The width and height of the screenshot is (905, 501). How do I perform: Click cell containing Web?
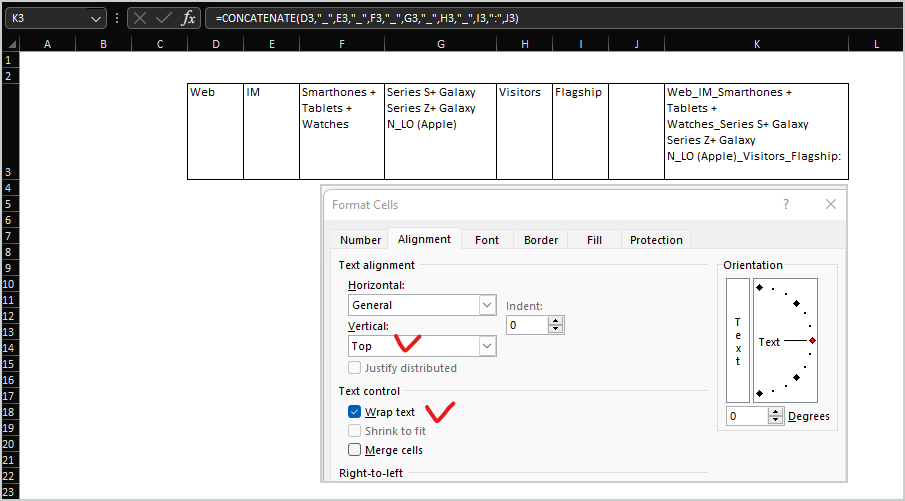tap(215, 132)
